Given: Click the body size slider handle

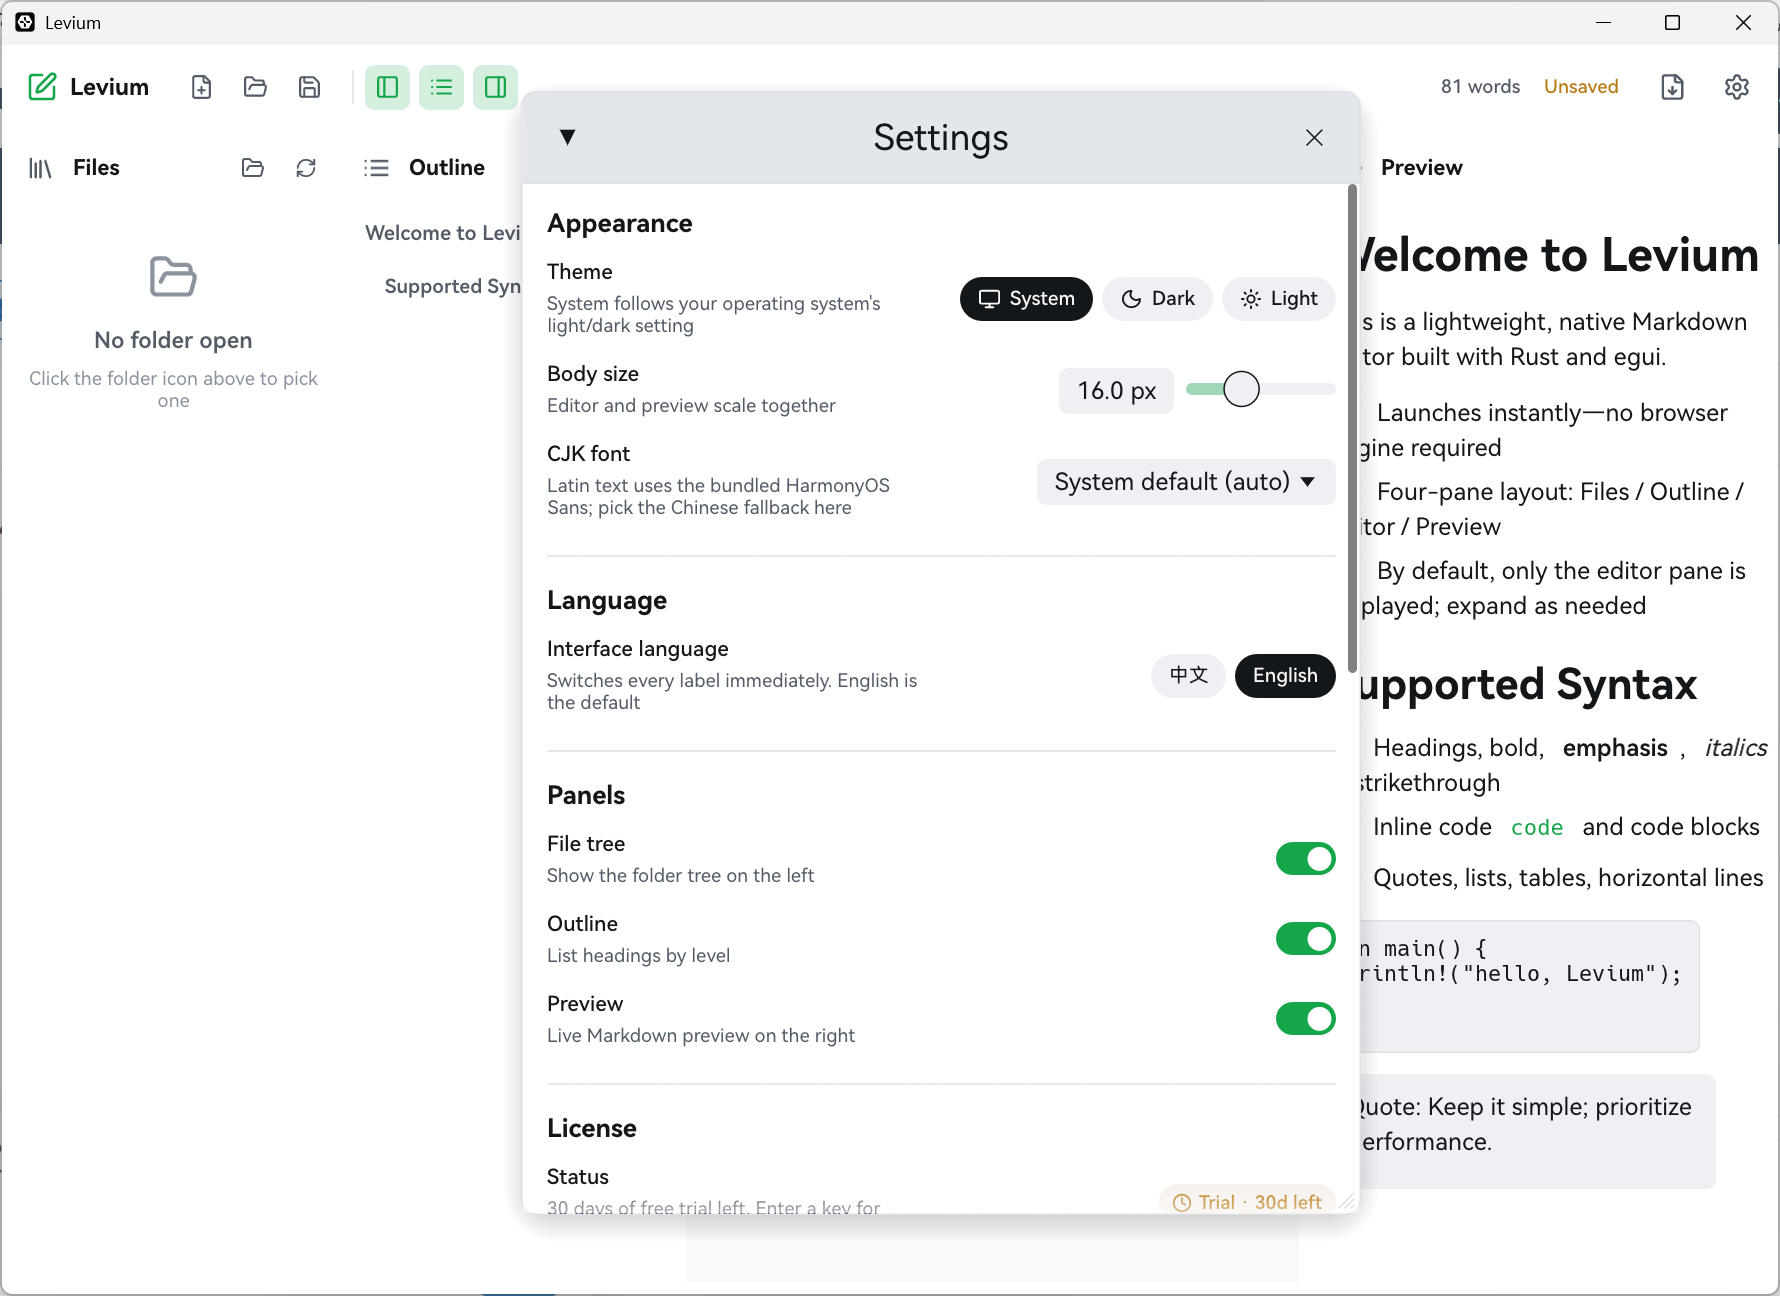Looking at the screenshot, I should (x=1241, y=389).
